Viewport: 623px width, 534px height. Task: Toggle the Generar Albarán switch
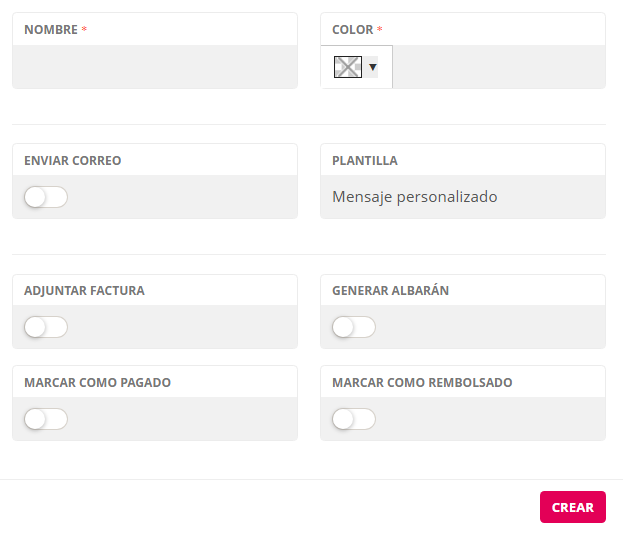(354, 327)
